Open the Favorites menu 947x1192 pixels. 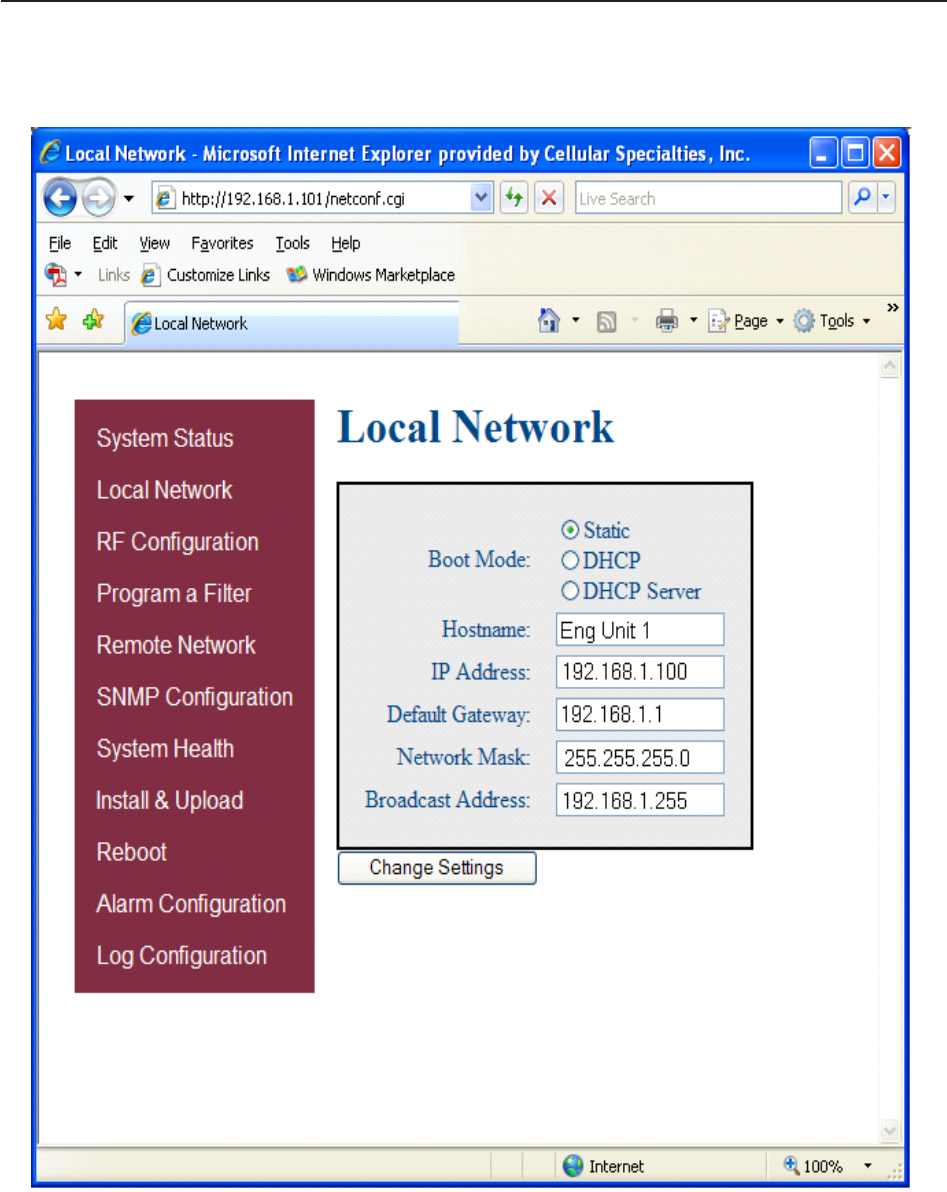(x=222, y=243)
